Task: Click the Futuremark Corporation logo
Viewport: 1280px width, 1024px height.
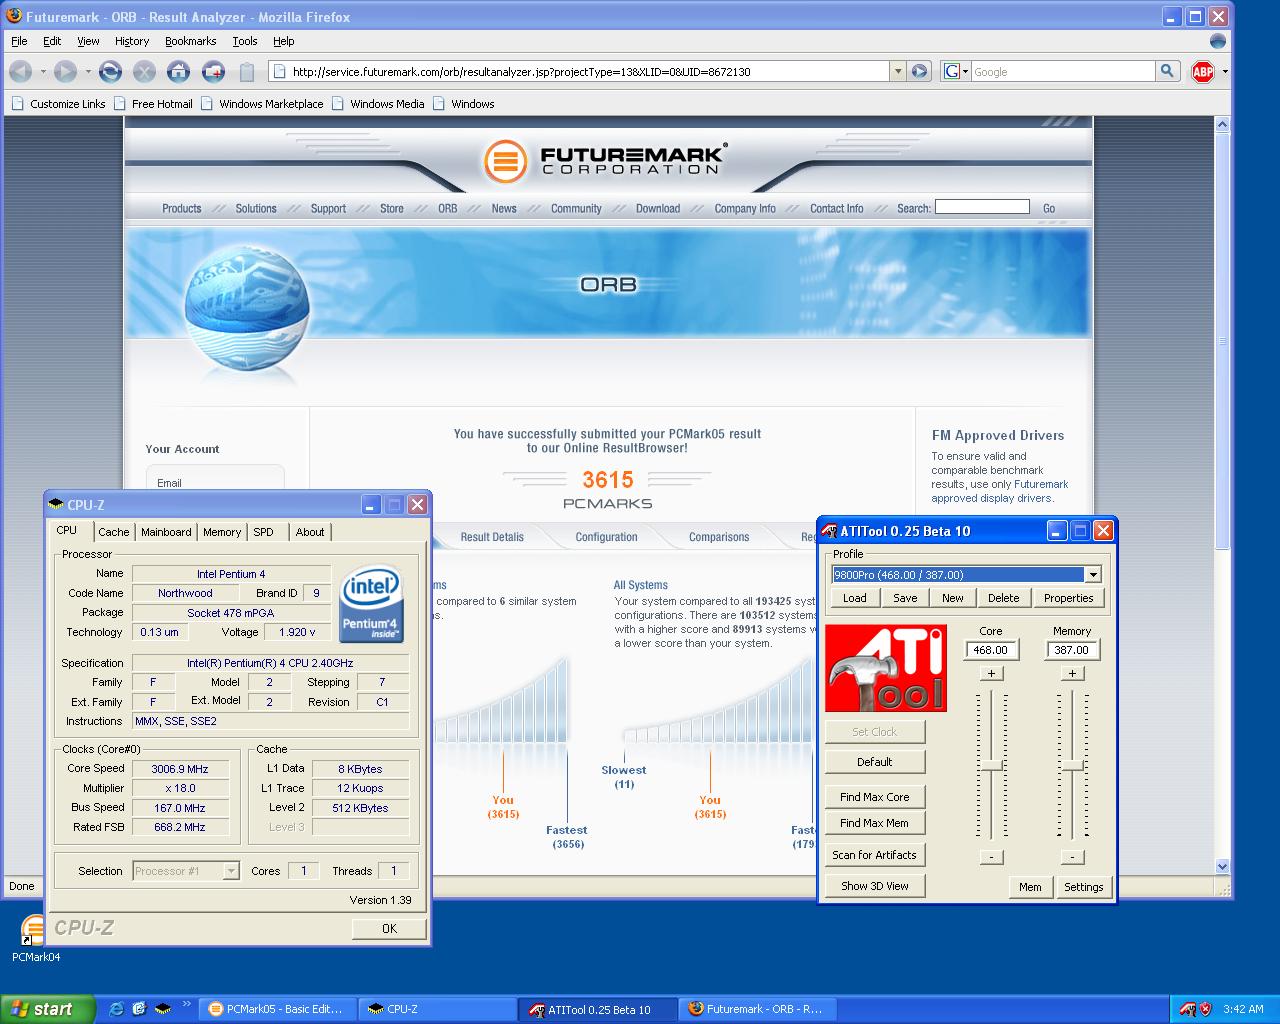Action: 604,160
